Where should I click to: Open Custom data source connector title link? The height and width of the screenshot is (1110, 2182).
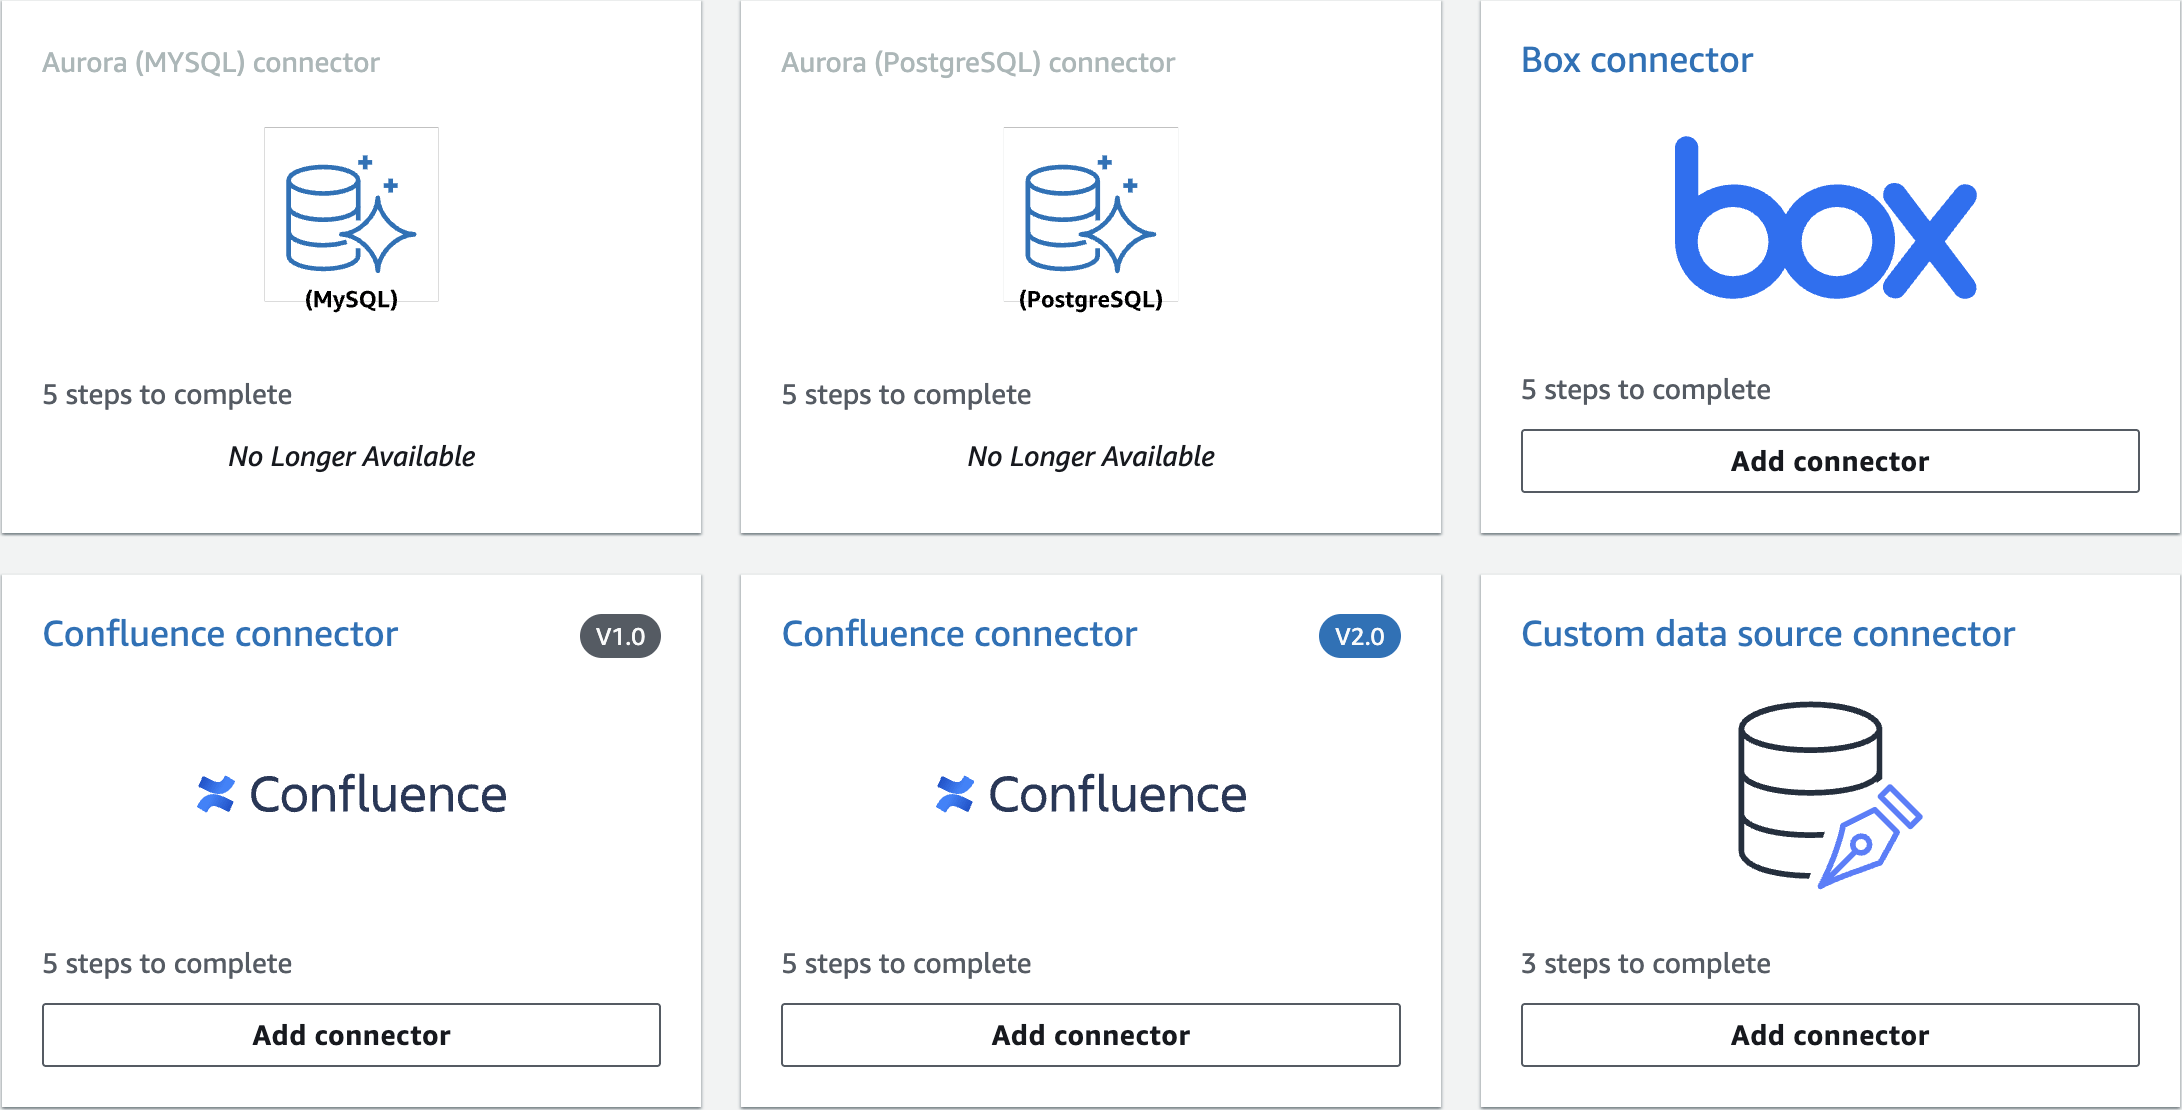point(1767,634)
